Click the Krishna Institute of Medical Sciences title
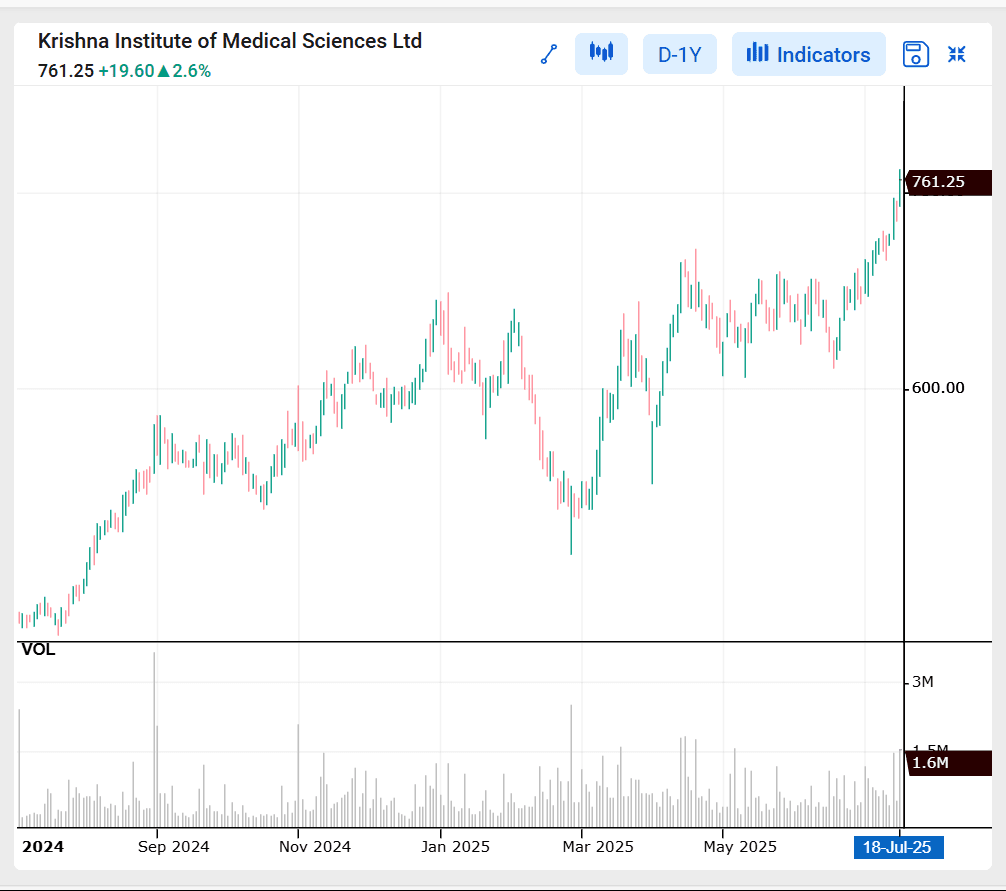This screenshot has height=891, width=1006. pos(230,41)
